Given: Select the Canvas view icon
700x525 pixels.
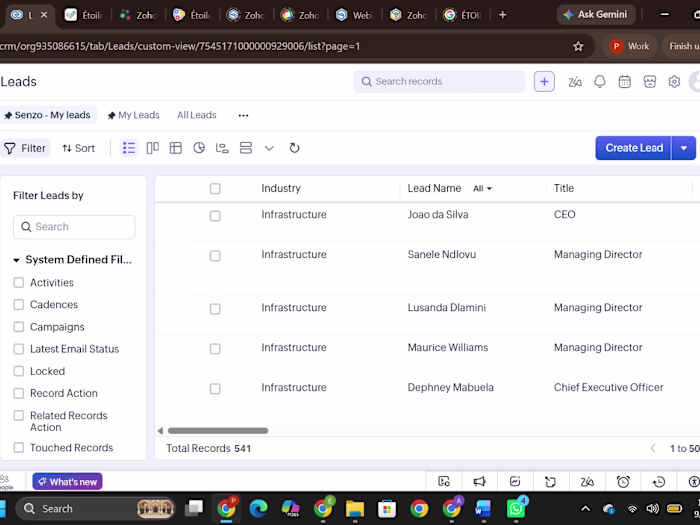Looking at the screenshot, I should (x=176, y=148).
